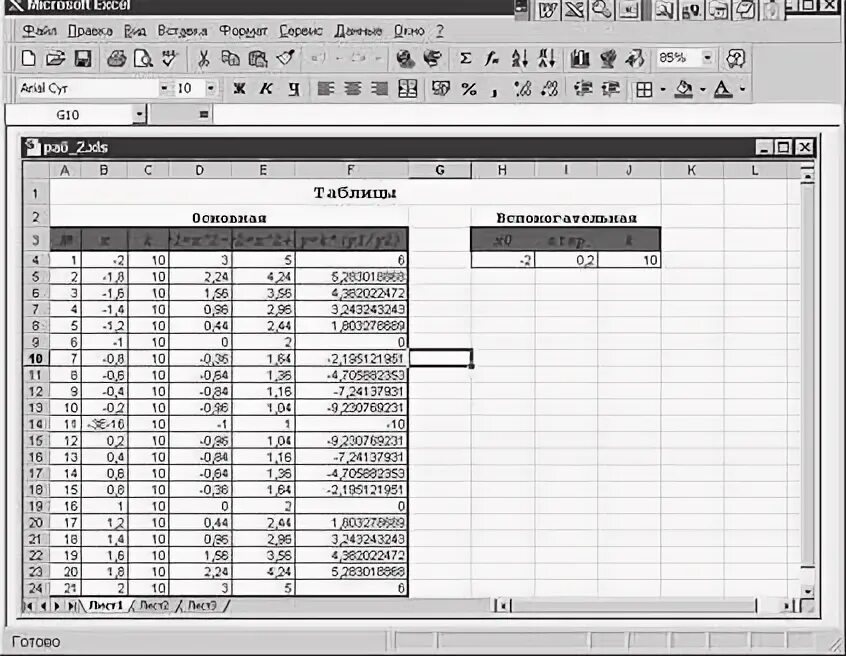
Task: Open the zoom level dropdown showing 85%
Action: pos(708,60)
